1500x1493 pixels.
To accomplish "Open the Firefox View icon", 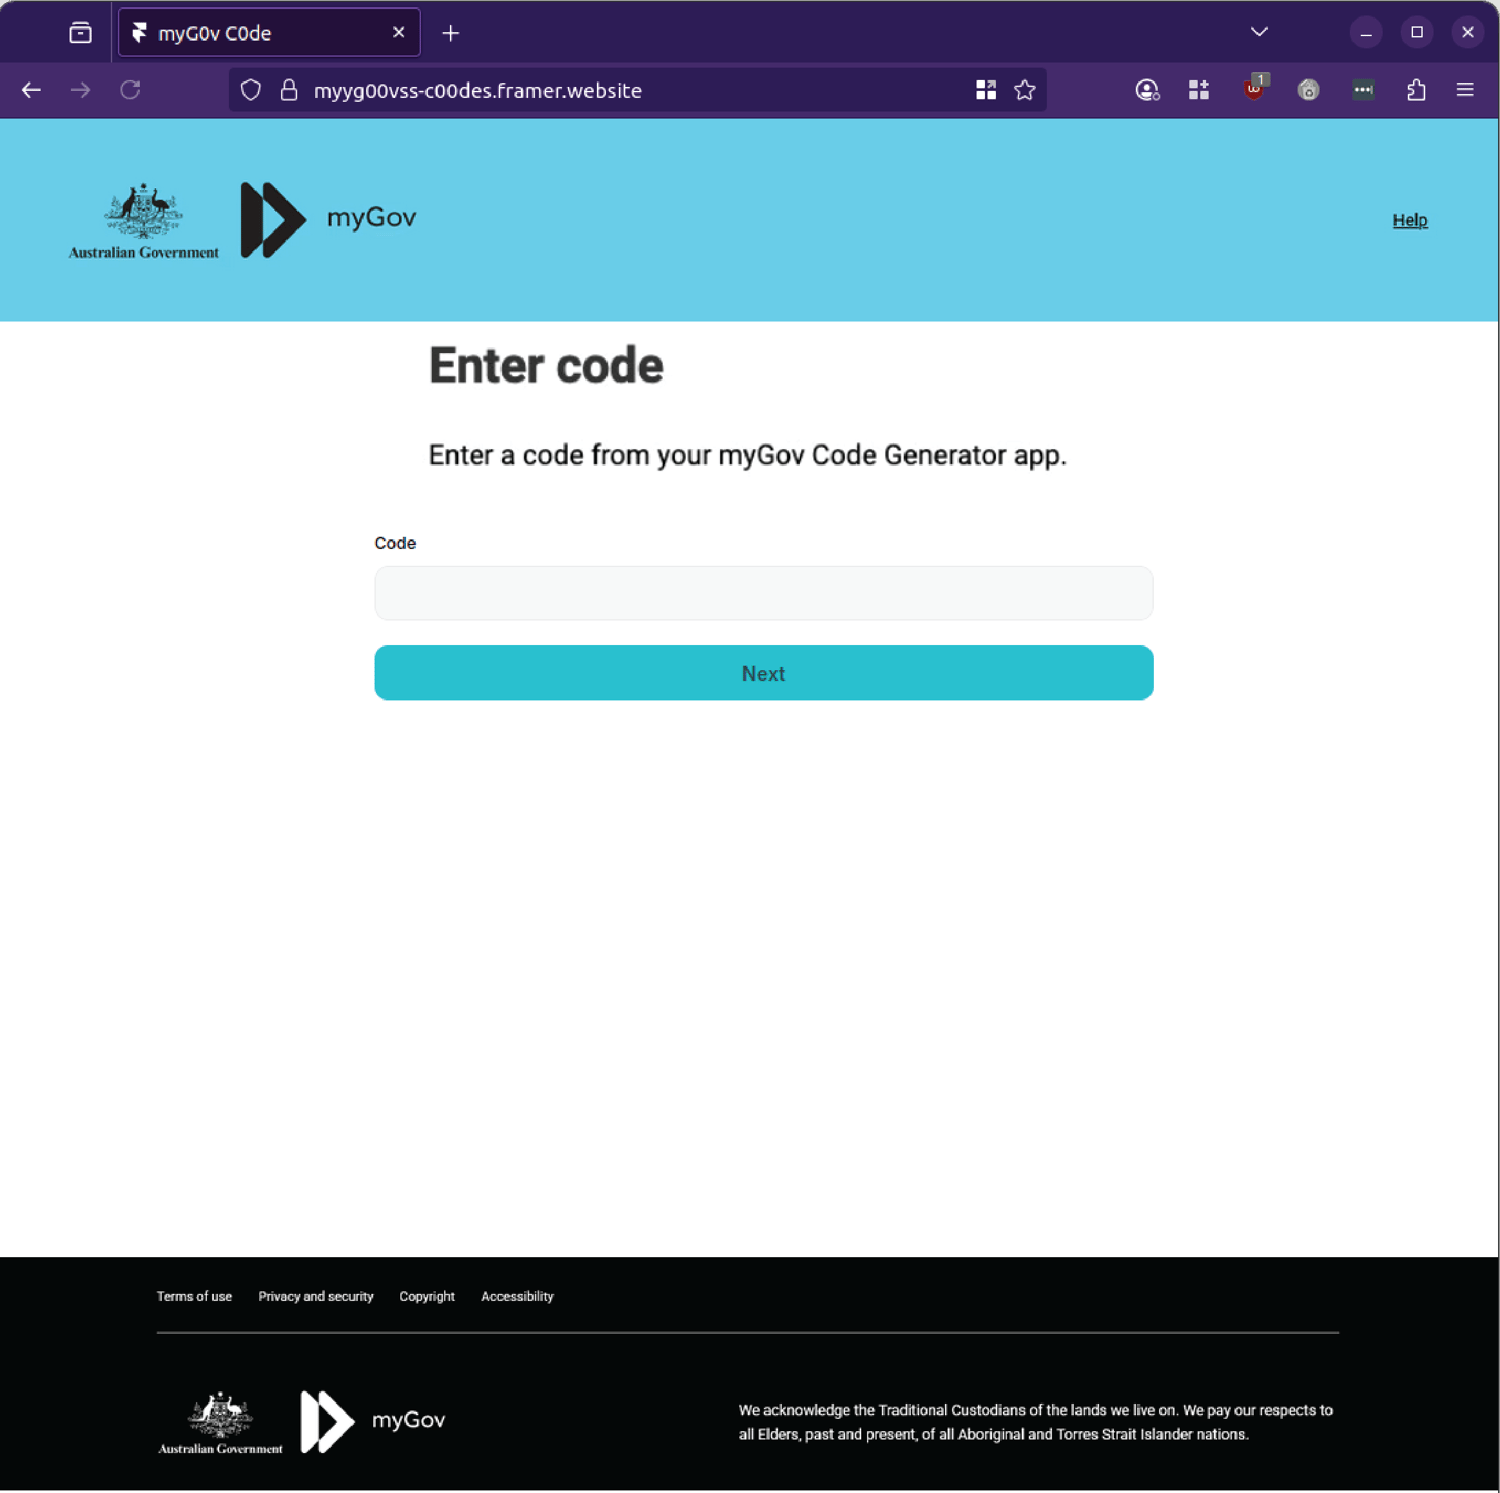I will (81, 33).
